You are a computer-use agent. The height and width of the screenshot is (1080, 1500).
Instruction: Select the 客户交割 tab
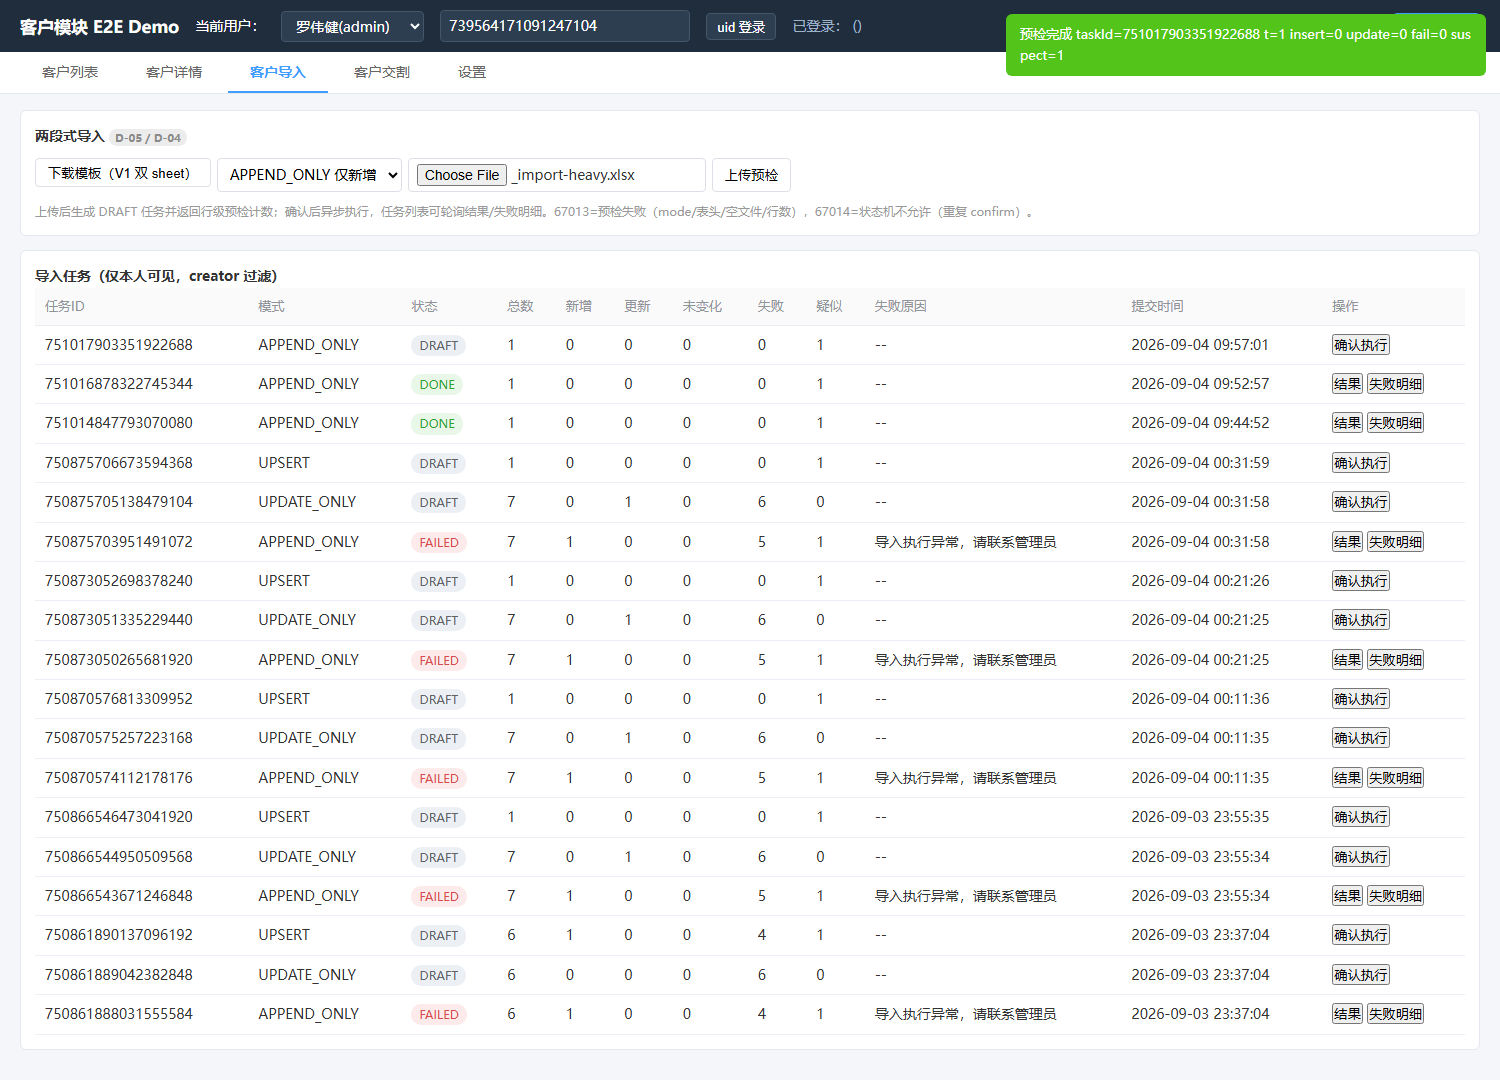click(382, 72)
